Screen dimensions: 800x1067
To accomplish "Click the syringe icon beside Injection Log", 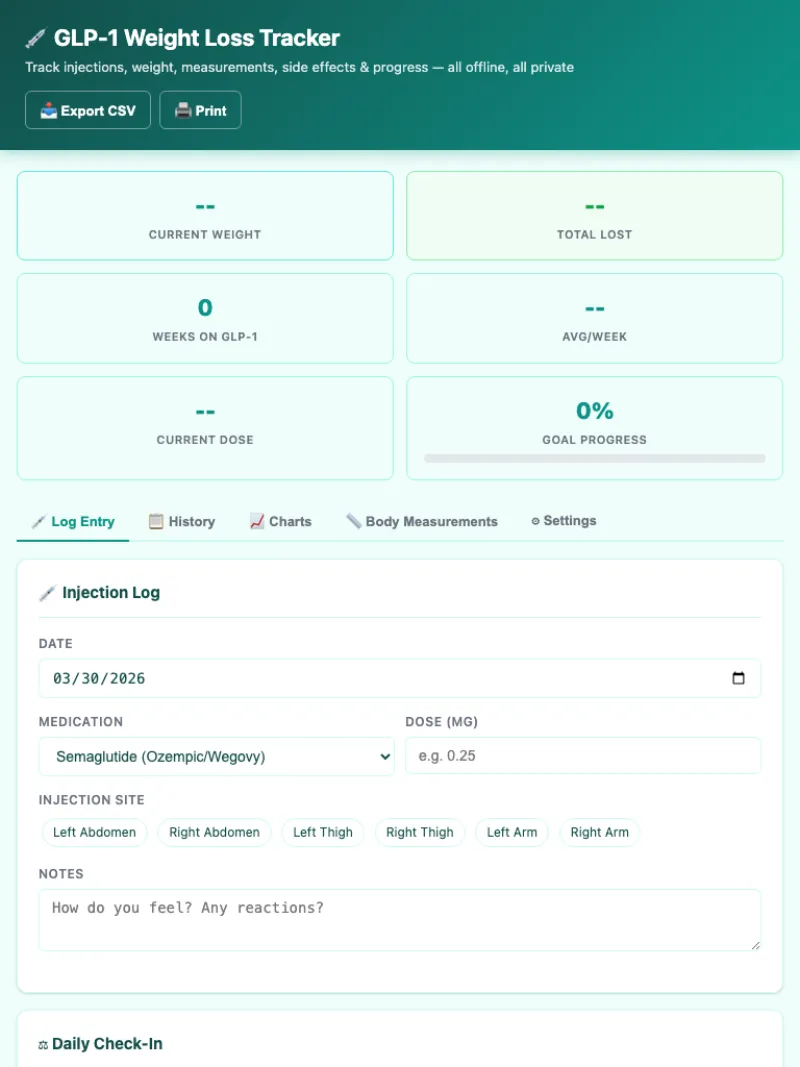I will pyautogui.click(x=47, y=593).
